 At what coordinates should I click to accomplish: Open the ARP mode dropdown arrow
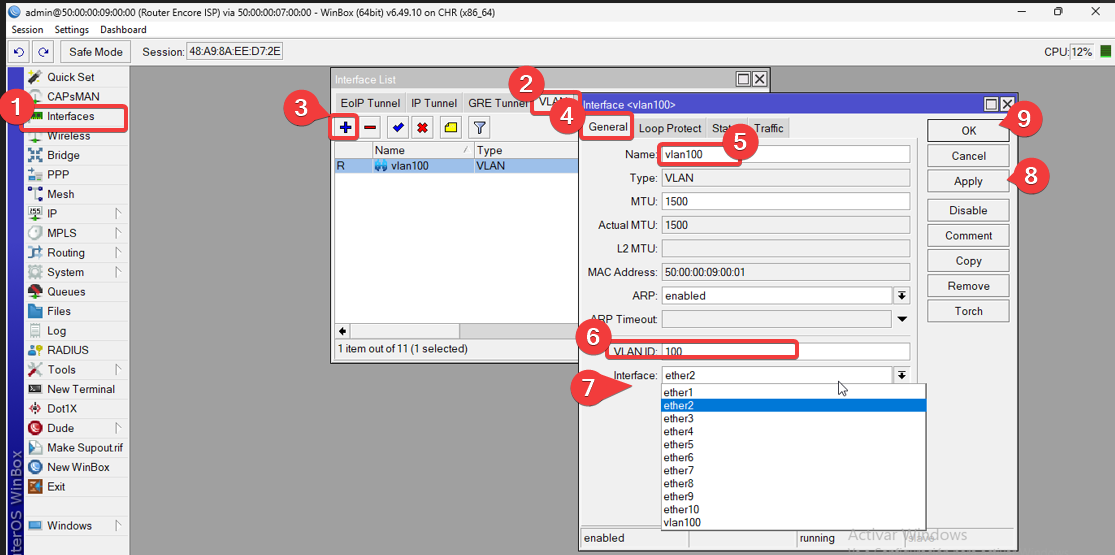901,296
